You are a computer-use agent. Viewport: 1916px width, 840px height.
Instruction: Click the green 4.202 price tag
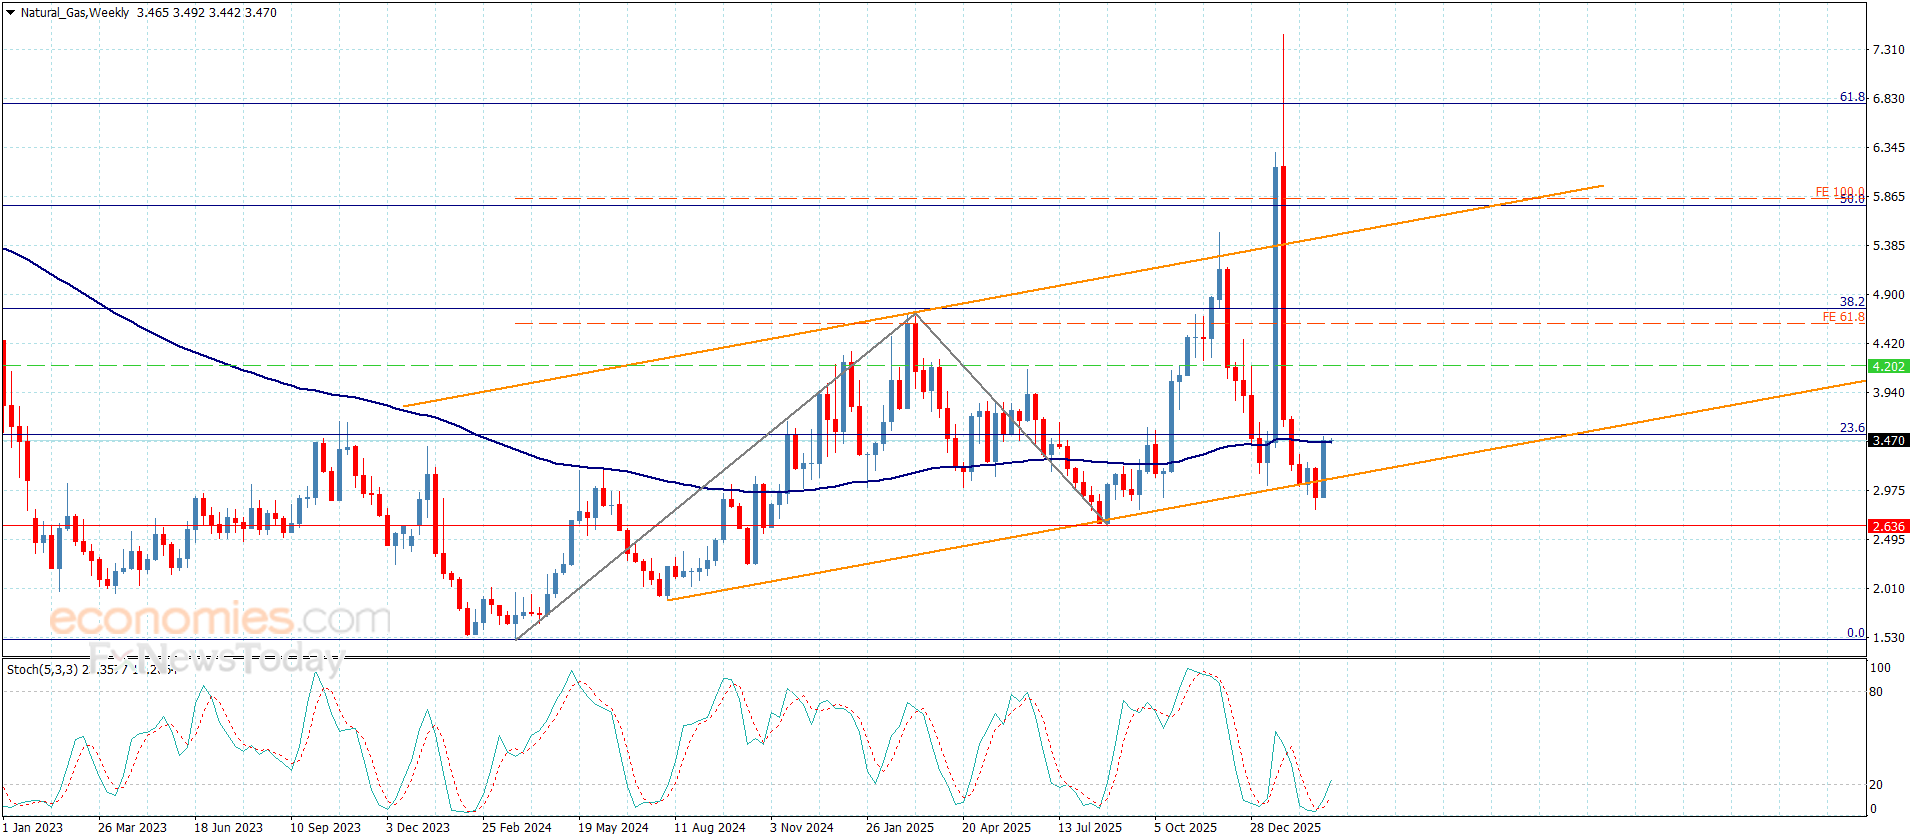click(1888, 367)
